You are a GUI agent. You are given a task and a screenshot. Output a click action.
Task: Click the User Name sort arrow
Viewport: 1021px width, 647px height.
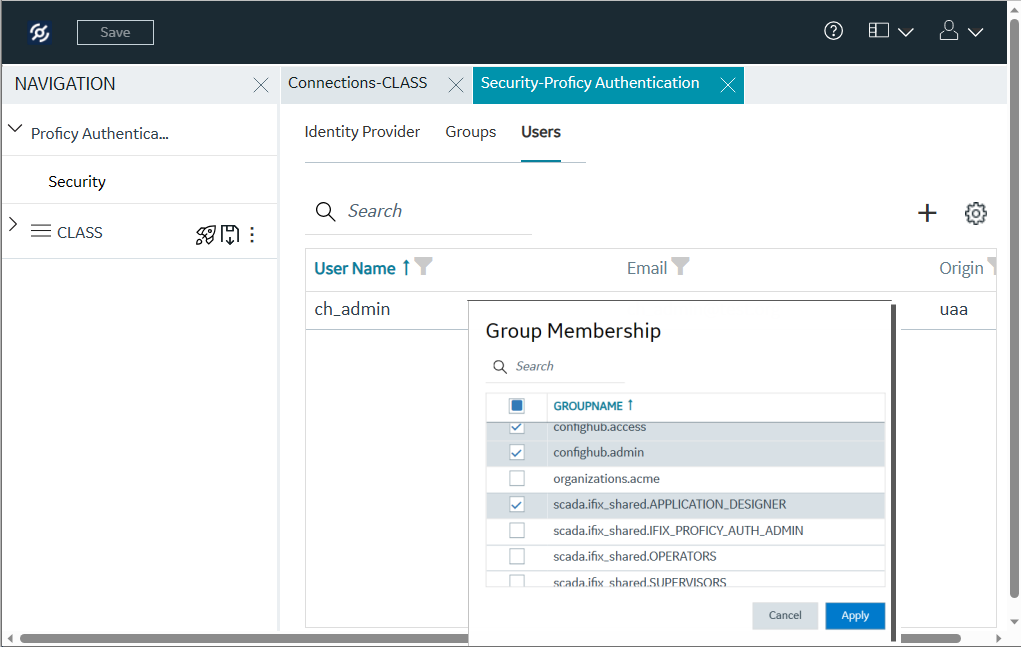pos(406,267)
